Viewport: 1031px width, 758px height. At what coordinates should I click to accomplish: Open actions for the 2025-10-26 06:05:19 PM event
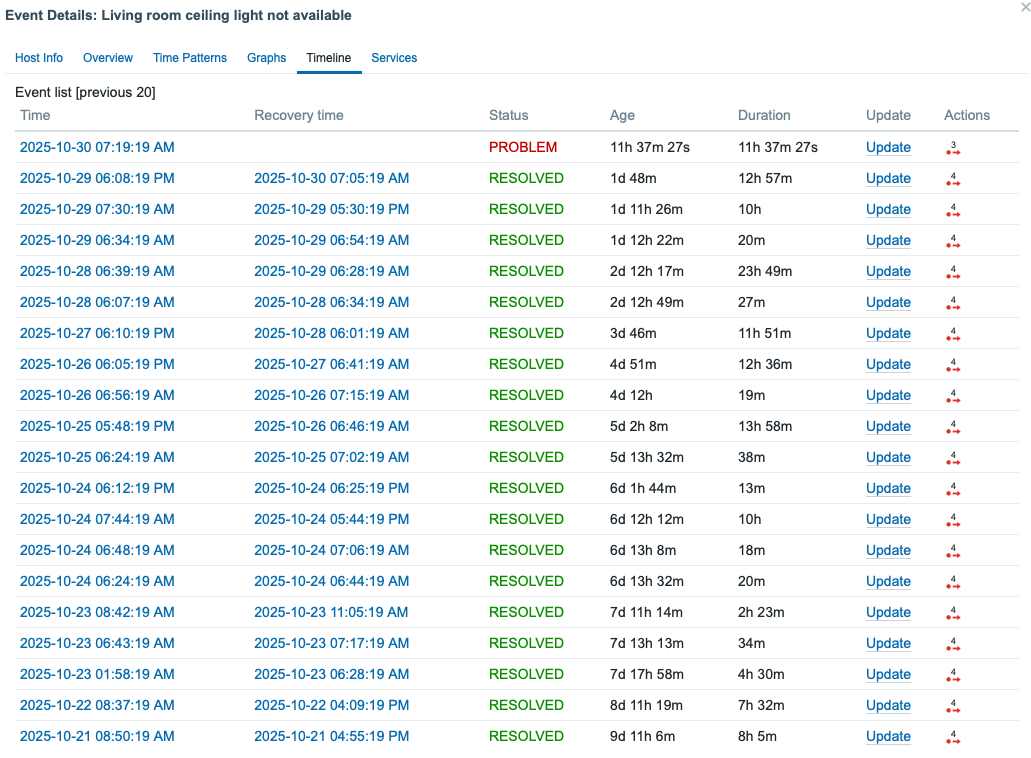click(x=953, y=364)
